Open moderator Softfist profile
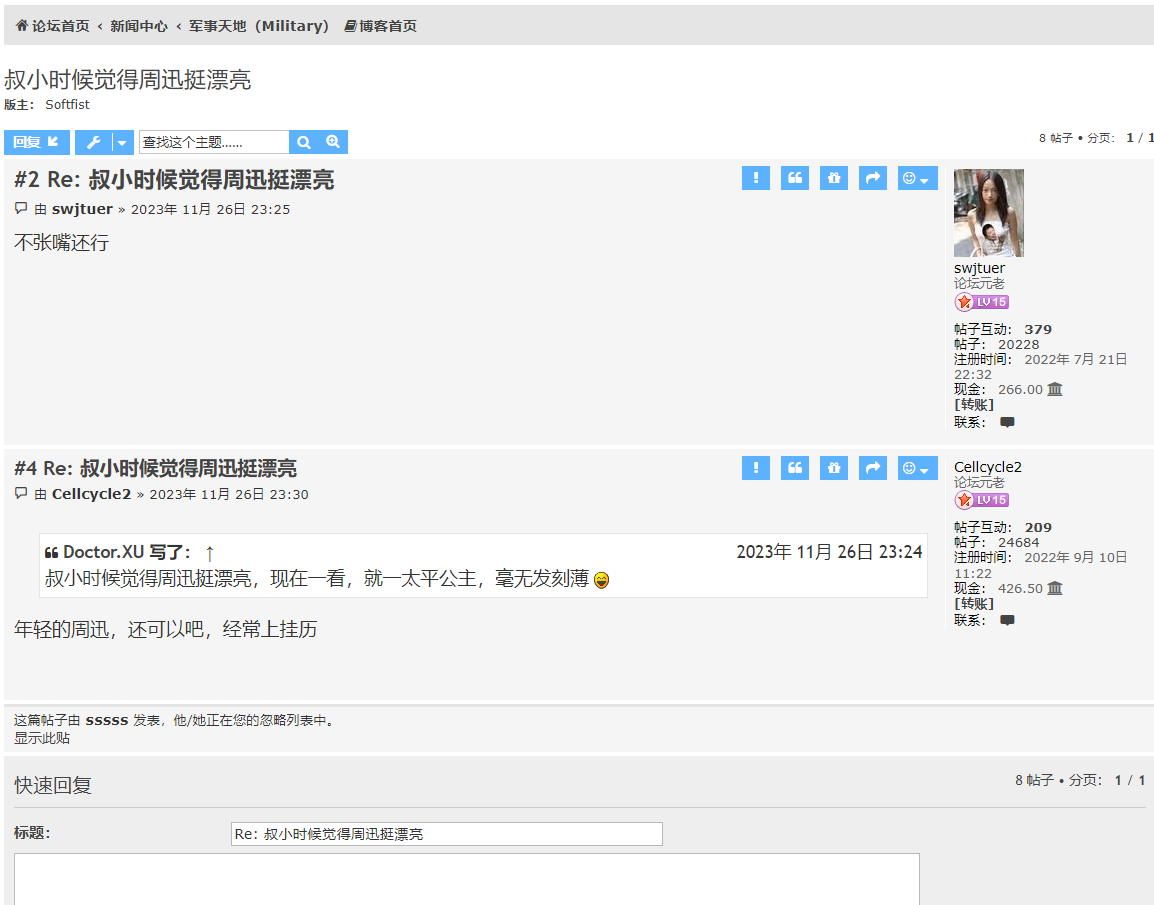 (x=67, y=104)
